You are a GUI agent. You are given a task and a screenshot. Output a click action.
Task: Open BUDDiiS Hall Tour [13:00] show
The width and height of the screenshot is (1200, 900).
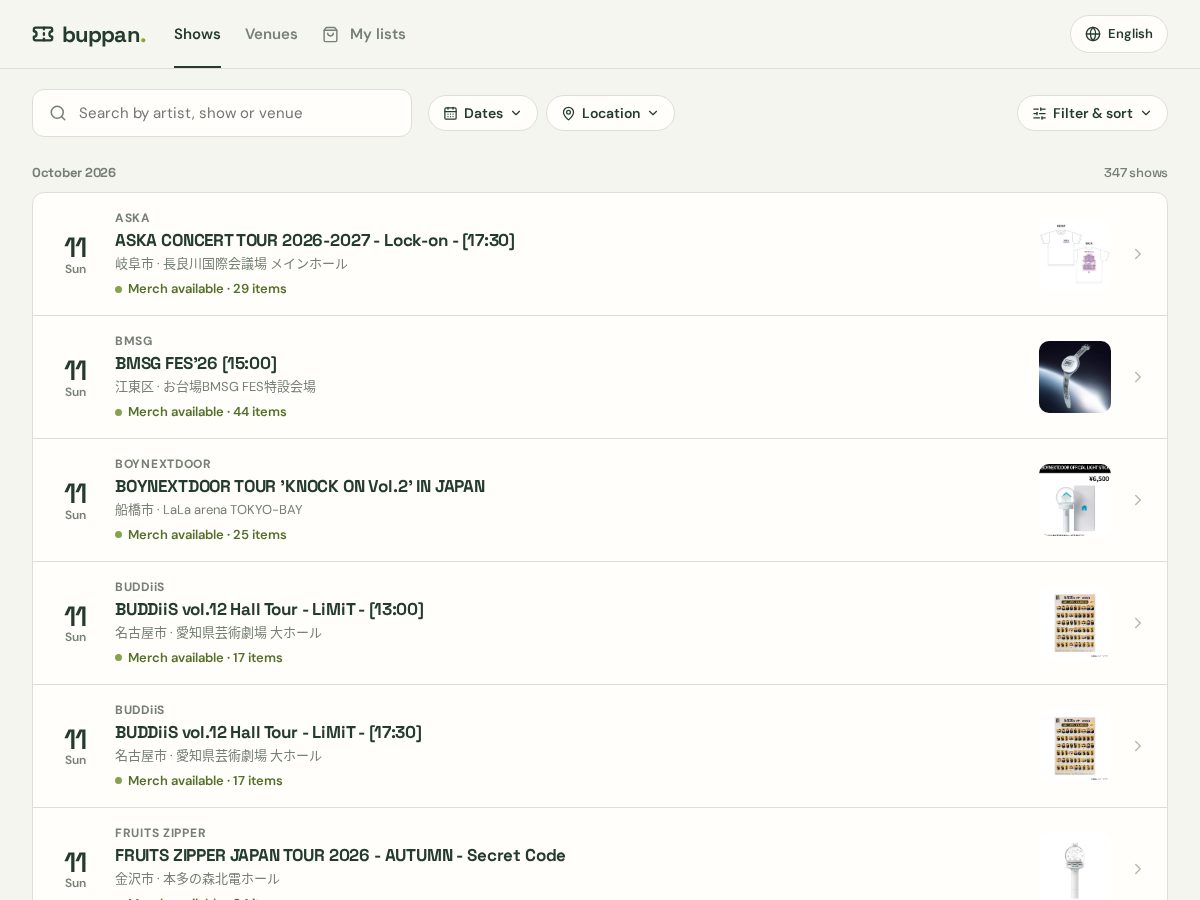click(x=269, y=609)
